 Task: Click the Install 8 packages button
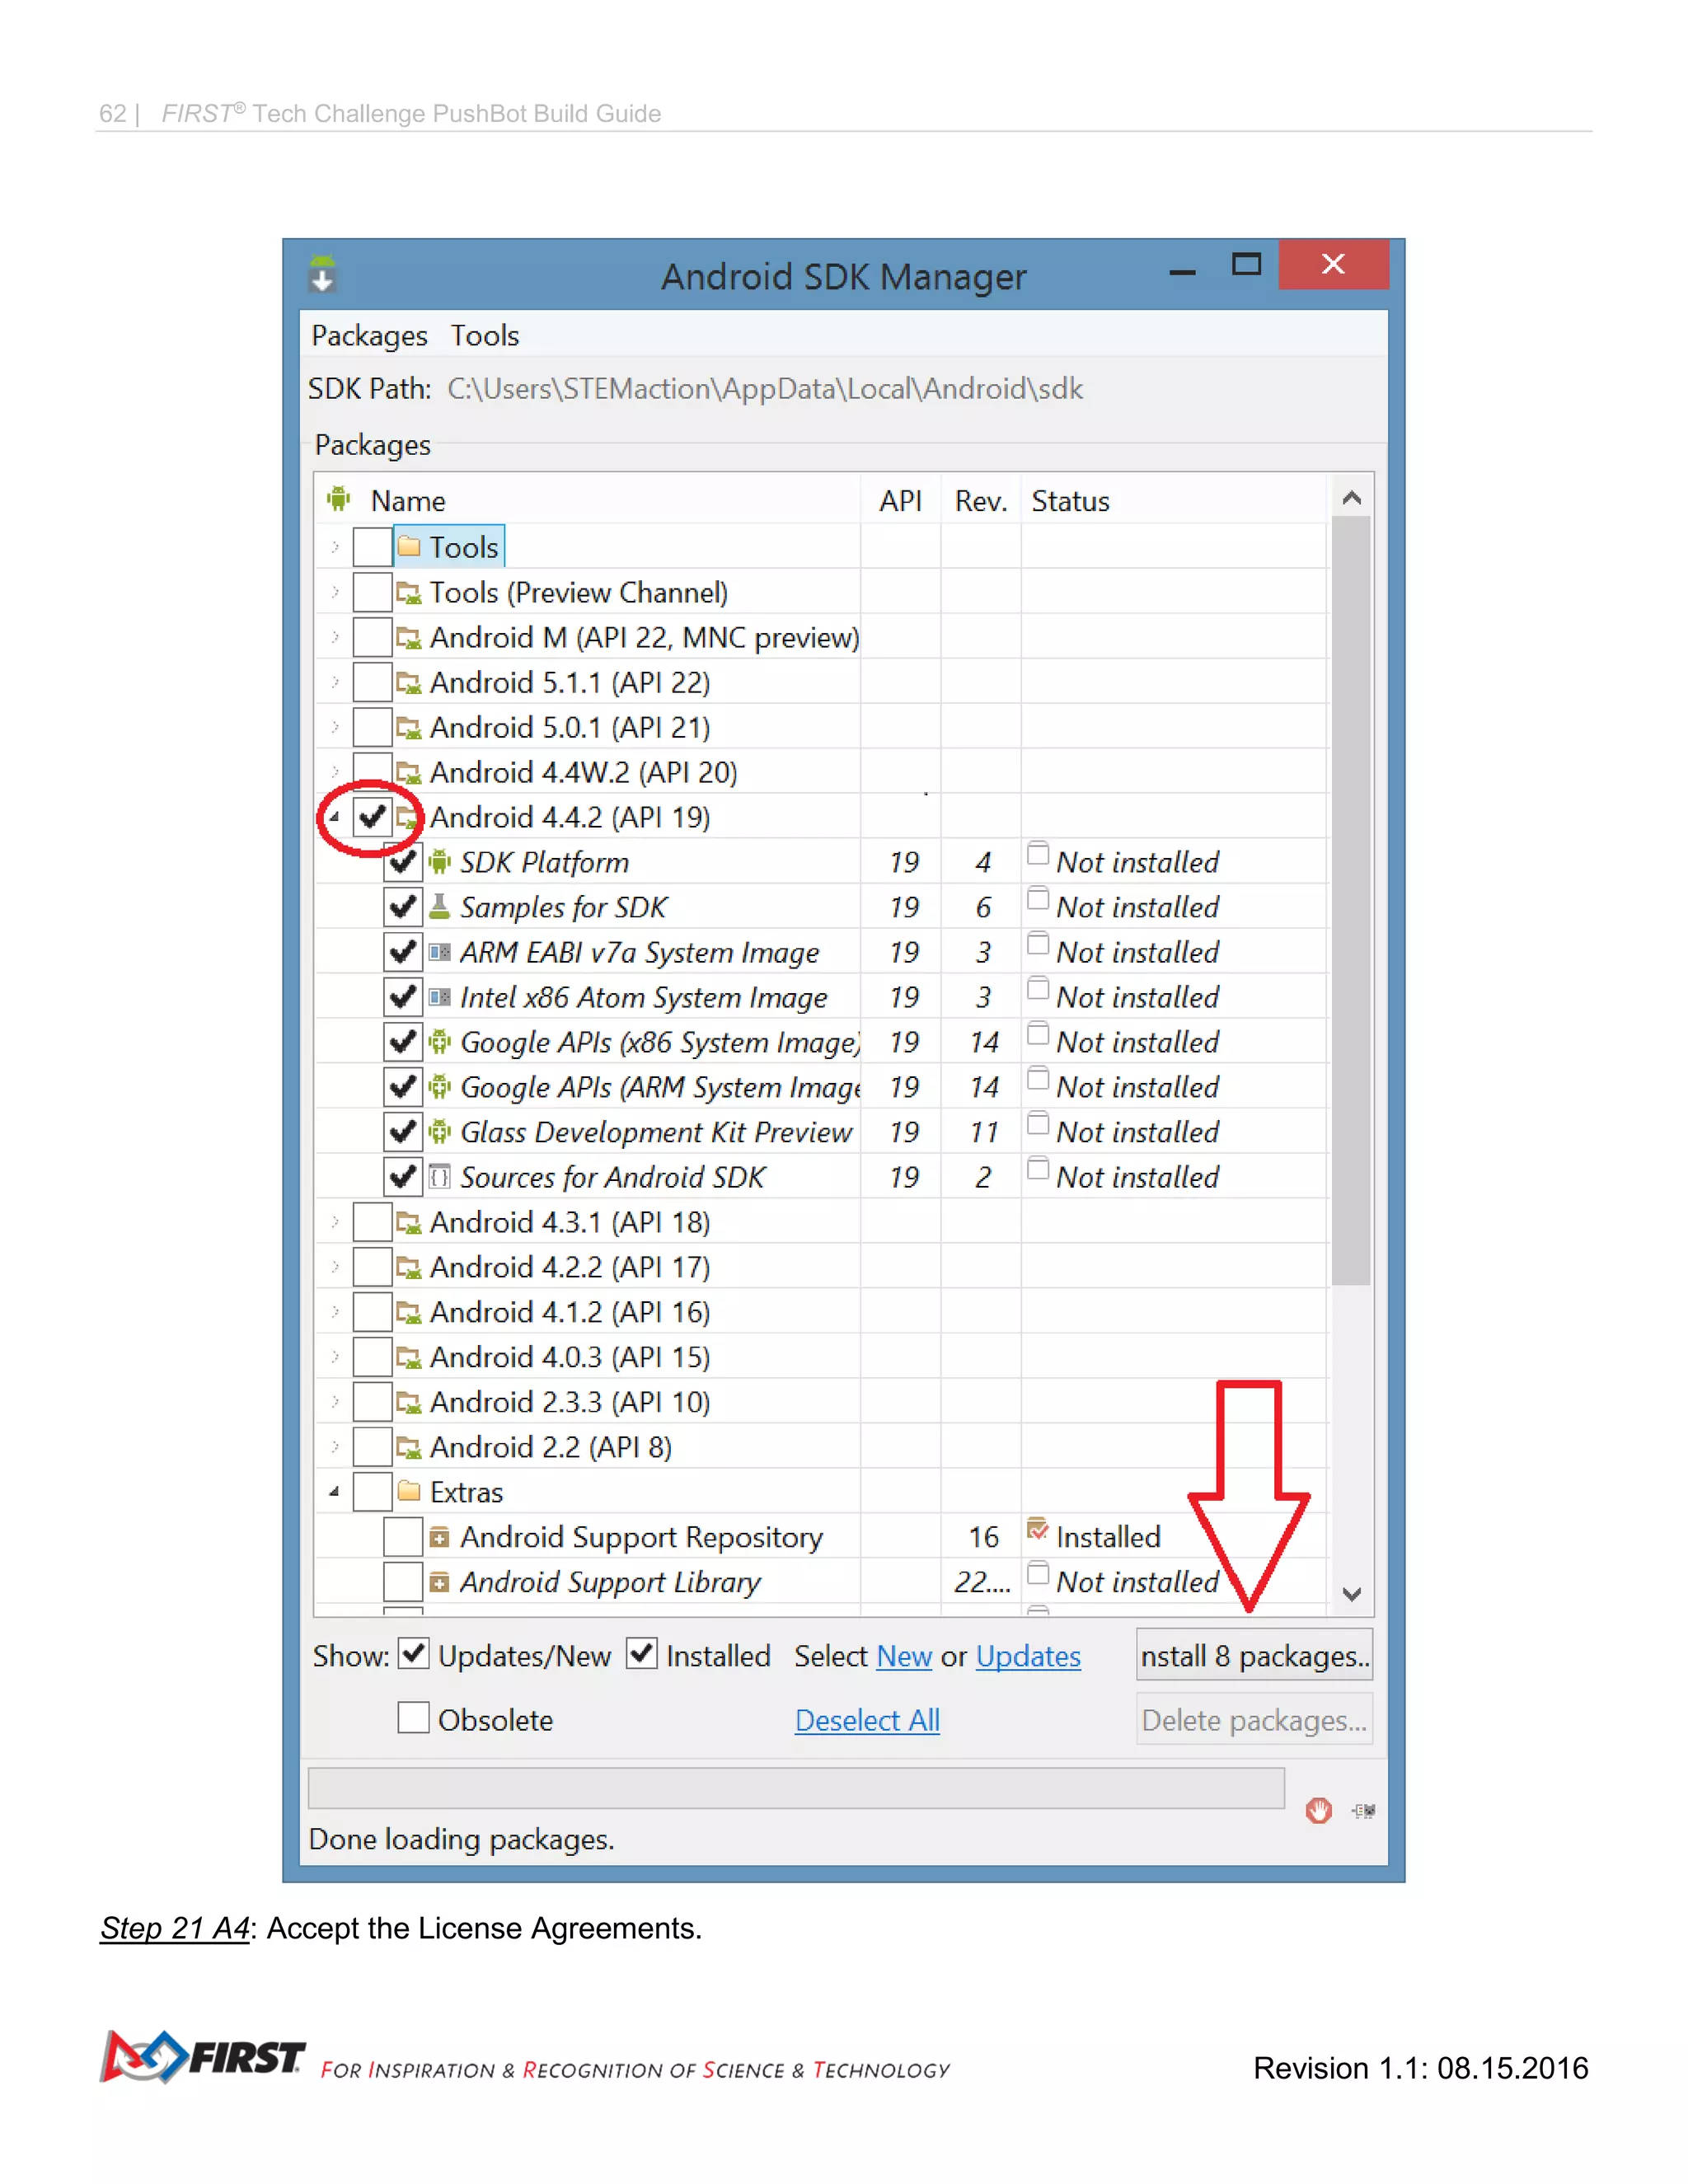1254,1655
